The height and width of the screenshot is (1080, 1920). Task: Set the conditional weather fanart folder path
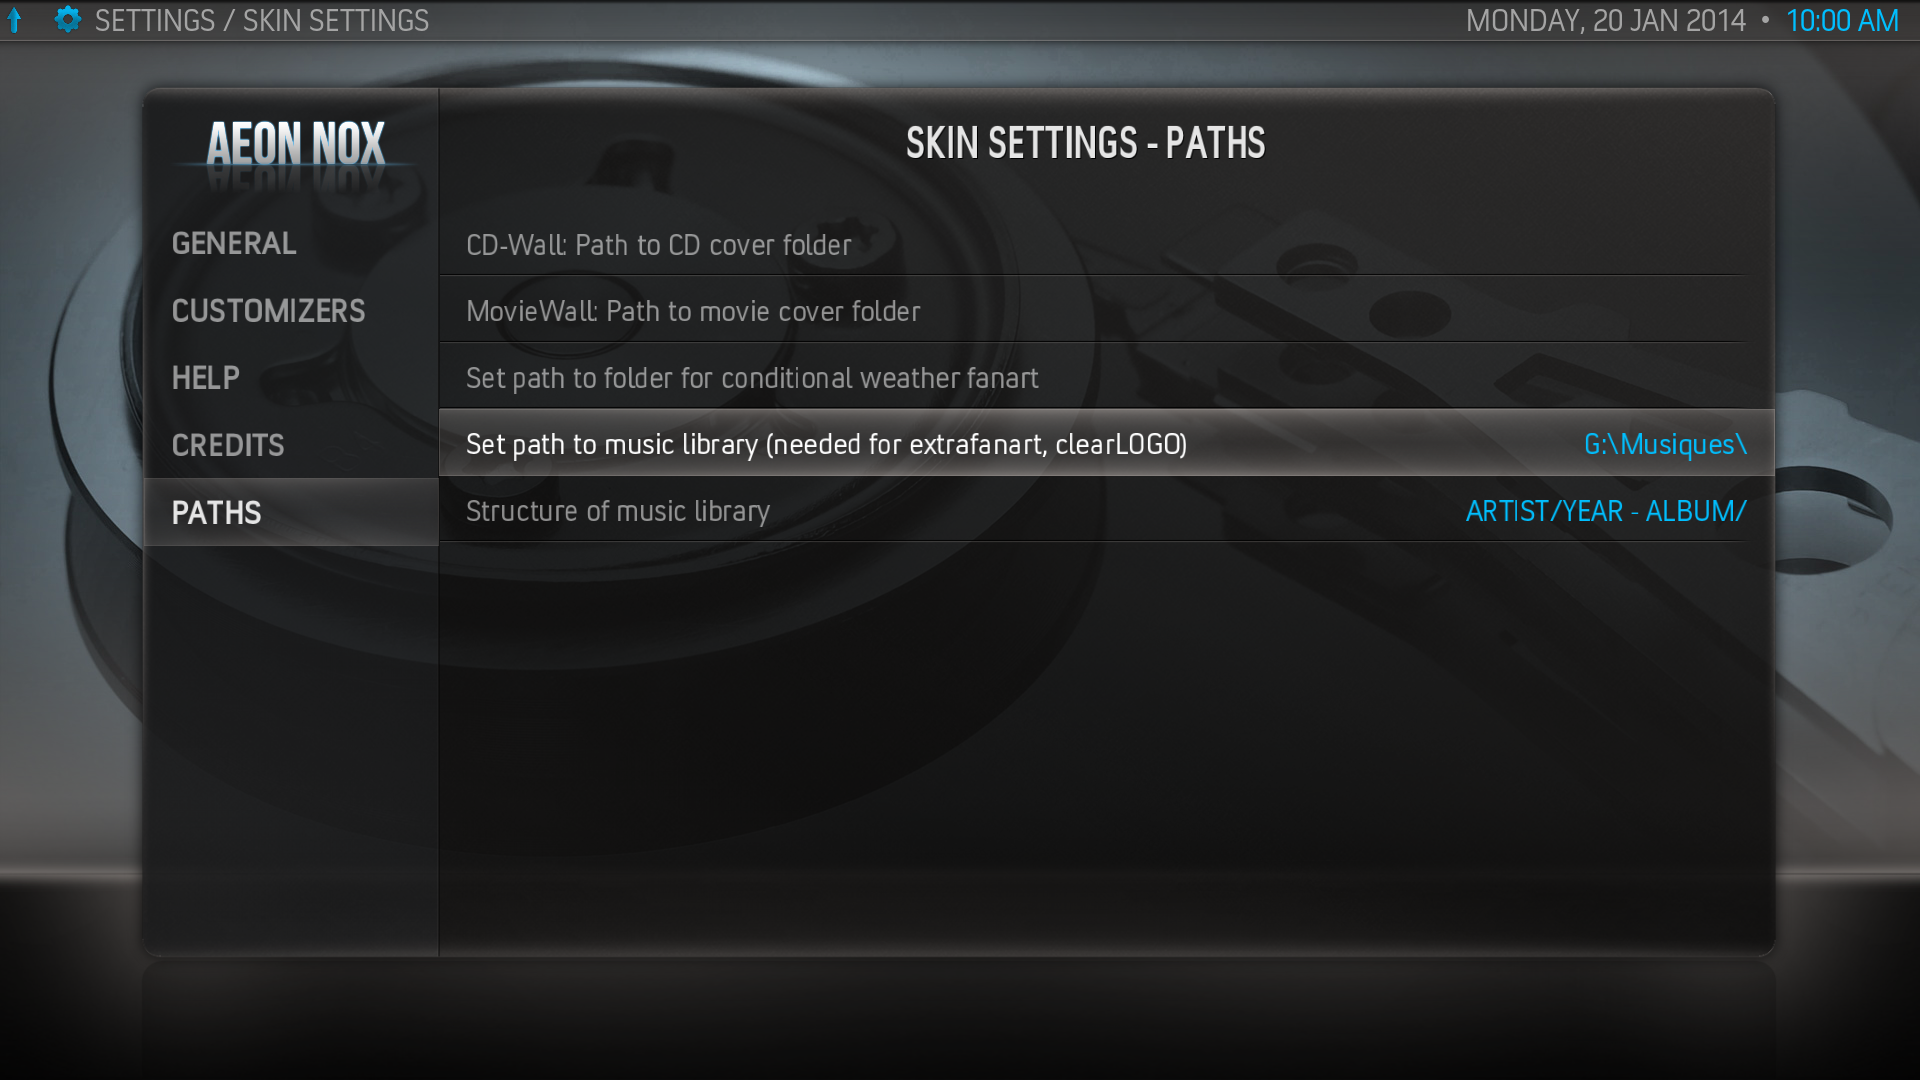(x=752, y=378)
